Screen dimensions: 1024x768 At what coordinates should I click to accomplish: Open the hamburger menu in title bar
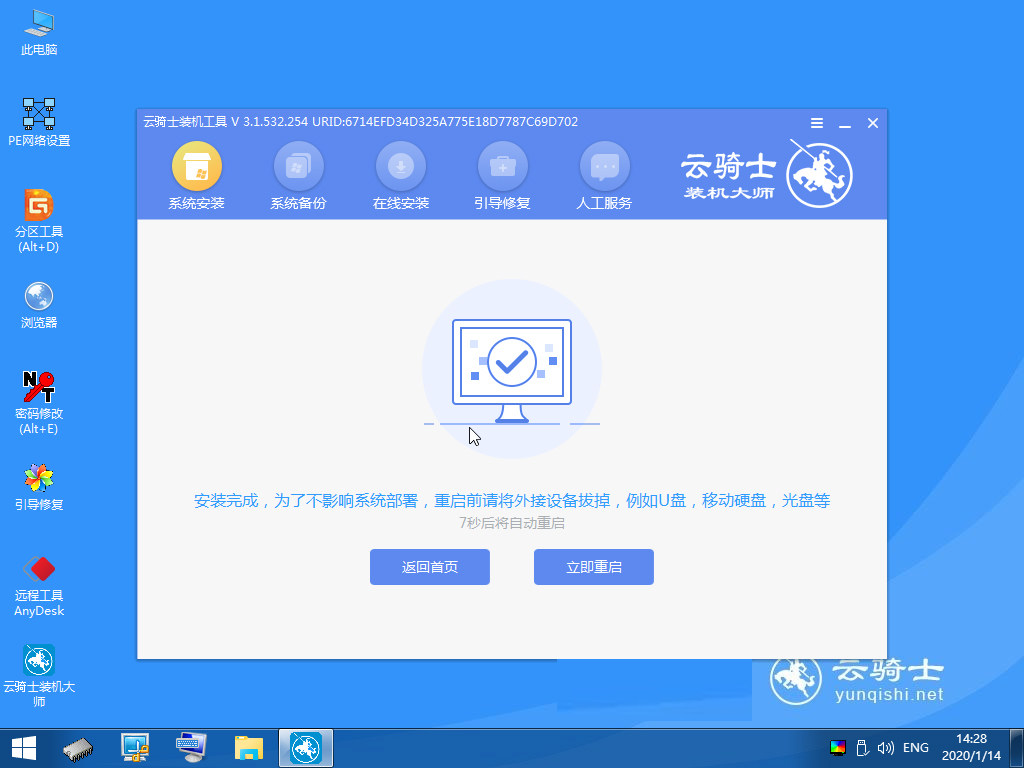(x=816, y=123)
